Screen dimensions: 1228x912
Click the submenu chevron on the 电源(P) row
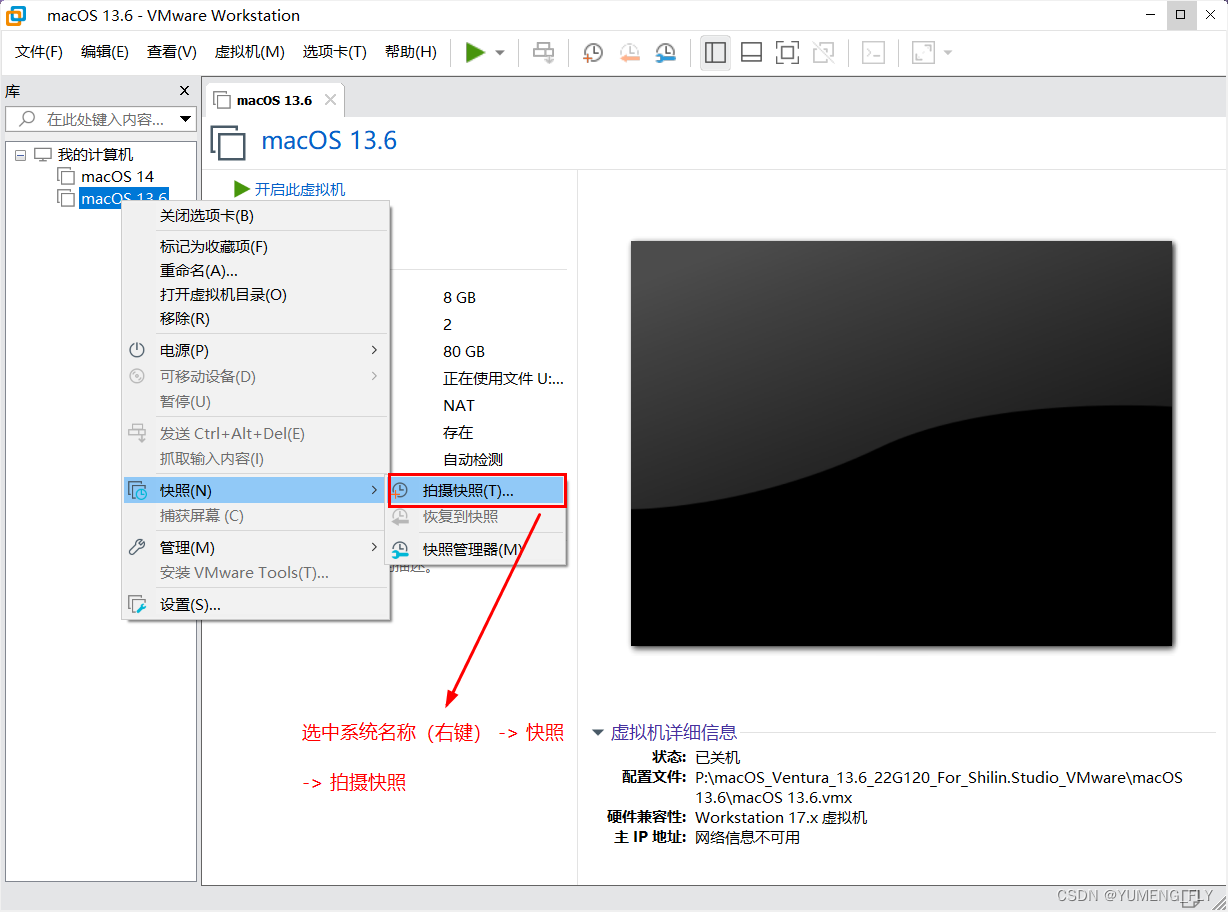[x=375, y=350]
